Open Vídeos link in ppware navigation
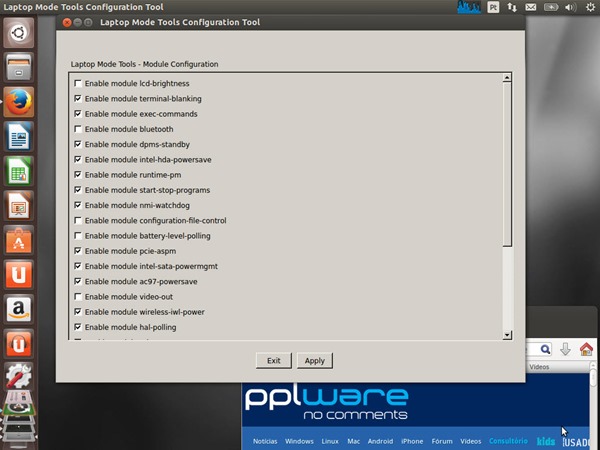 (x=471, y=441)
